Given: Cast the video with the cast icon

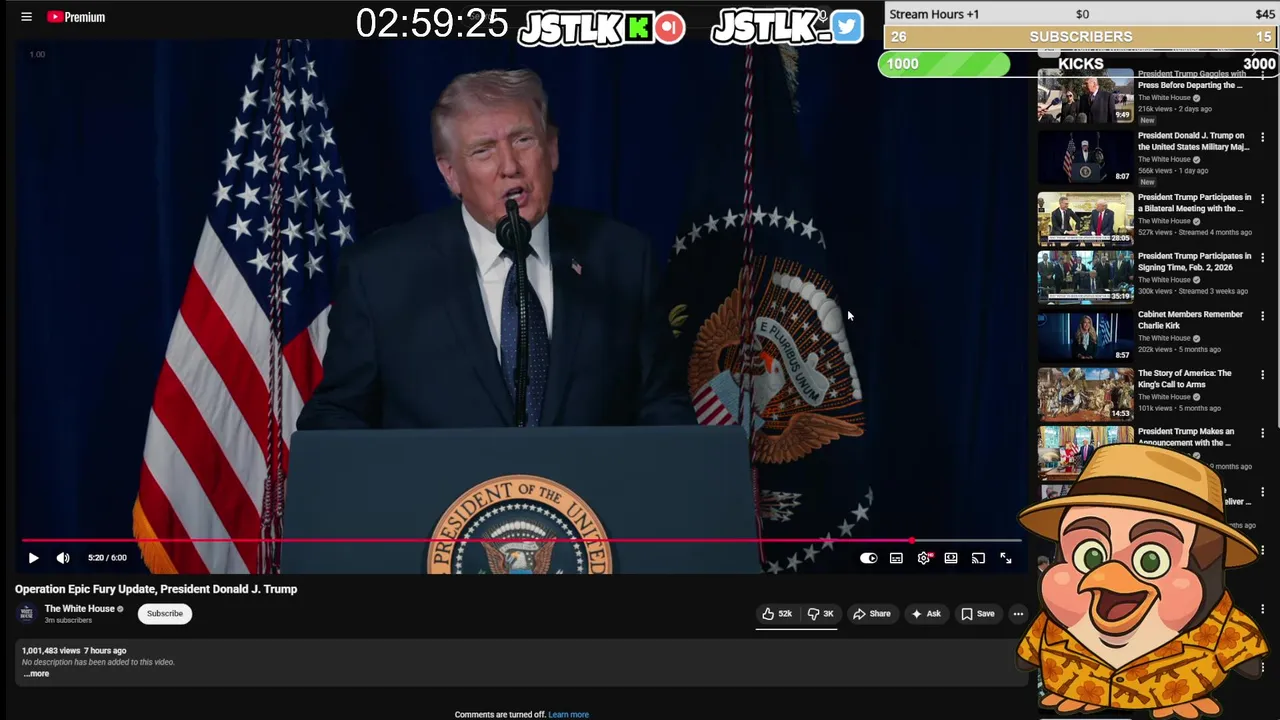Looking at the screenshot, I should click(978, 558).
